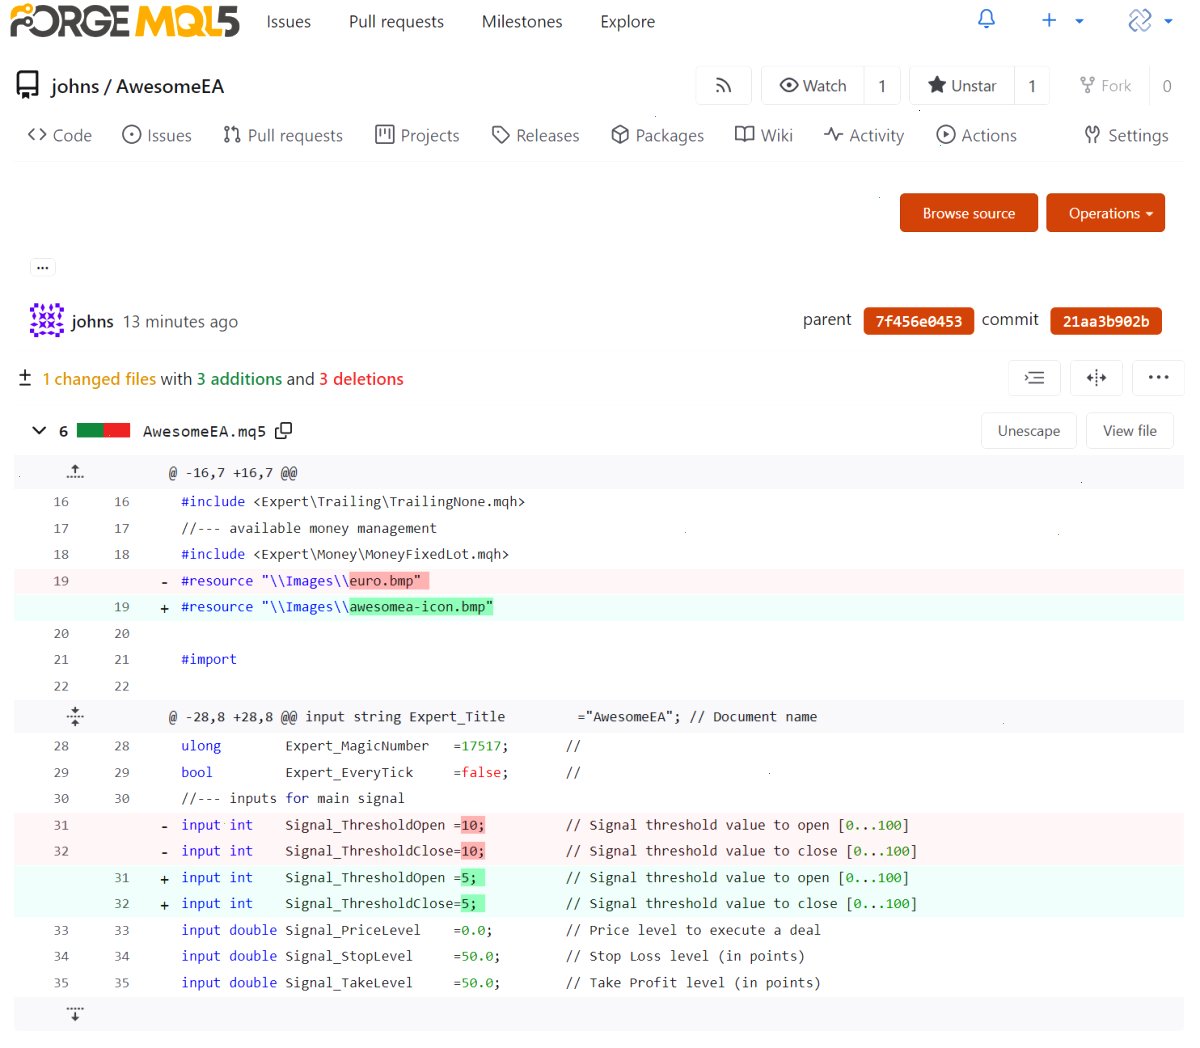The image size is (1200, 1048).
Task: Open the Operations dropdown
Action: point(1105,213)
